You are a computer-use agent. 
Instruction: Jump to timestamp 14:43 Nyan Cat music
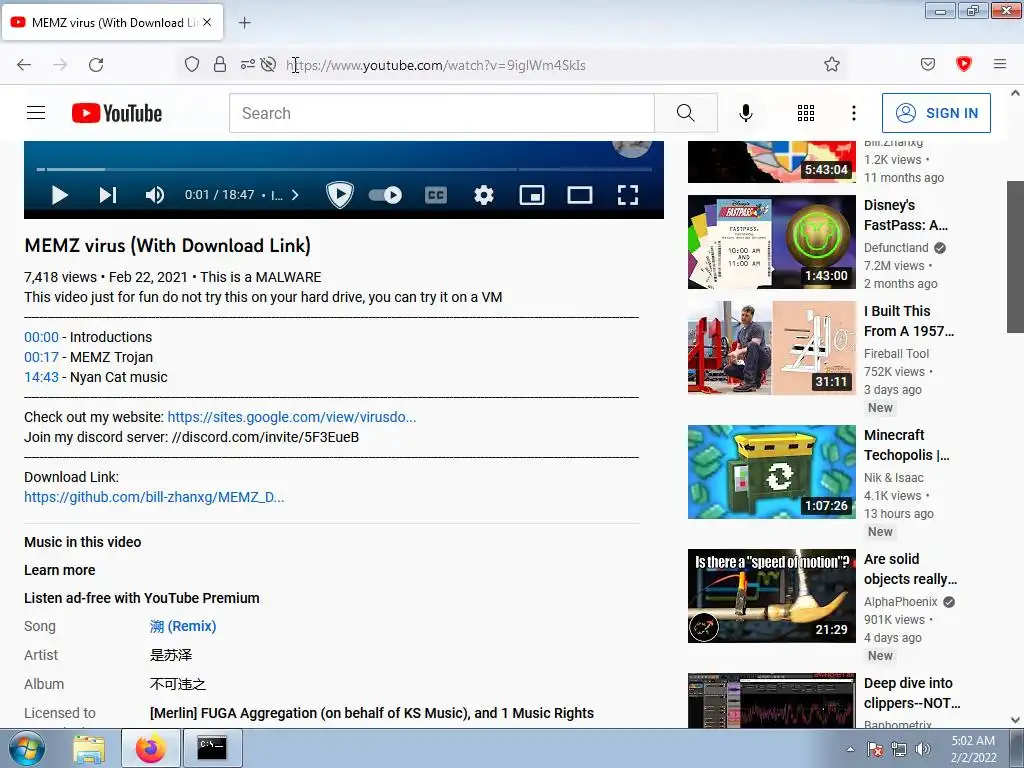click(x=41, y=377)
